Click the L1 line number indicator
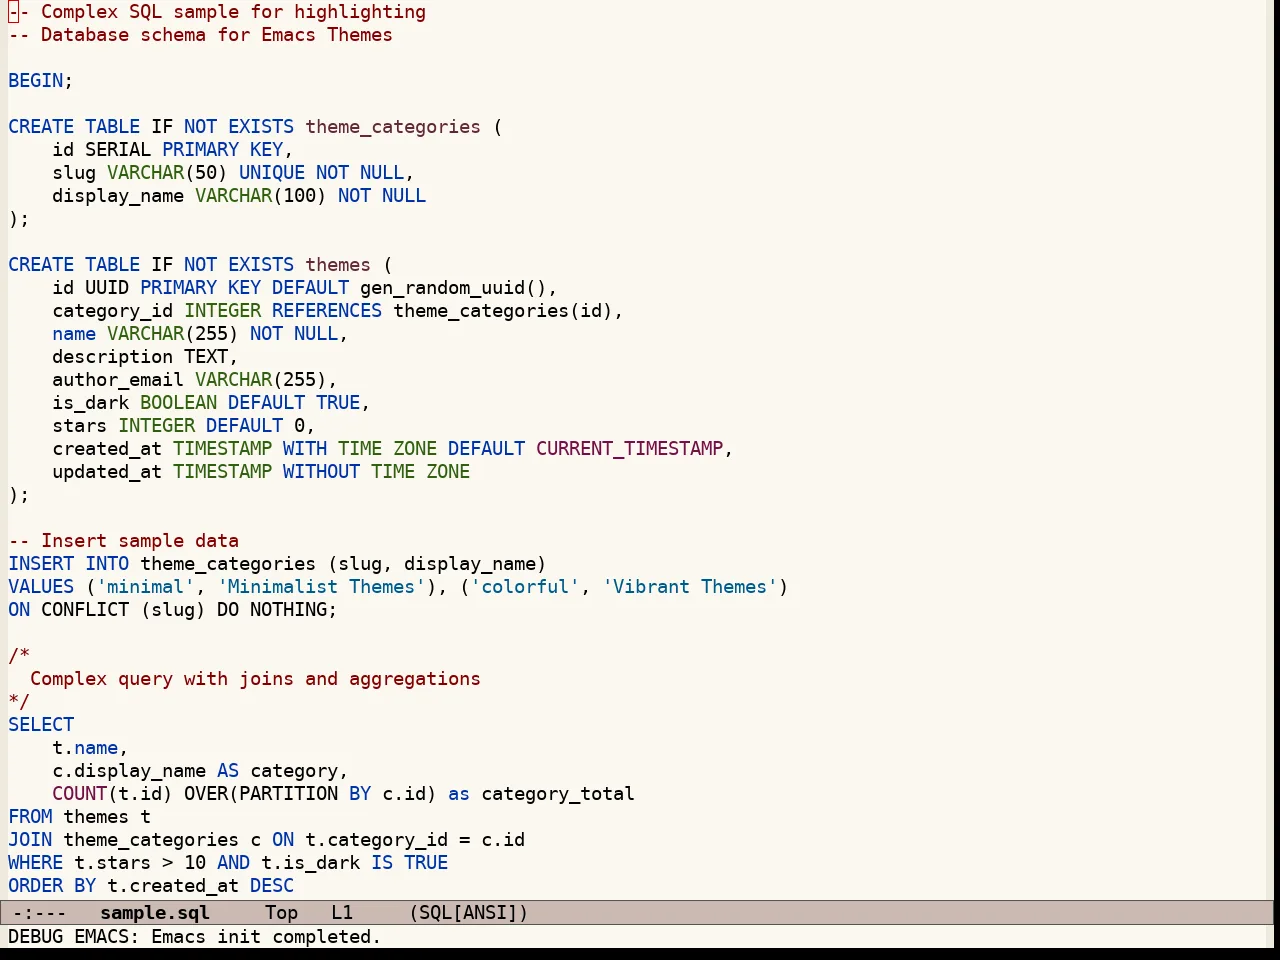Screen dimensions: 1280x960 point(342,912)
